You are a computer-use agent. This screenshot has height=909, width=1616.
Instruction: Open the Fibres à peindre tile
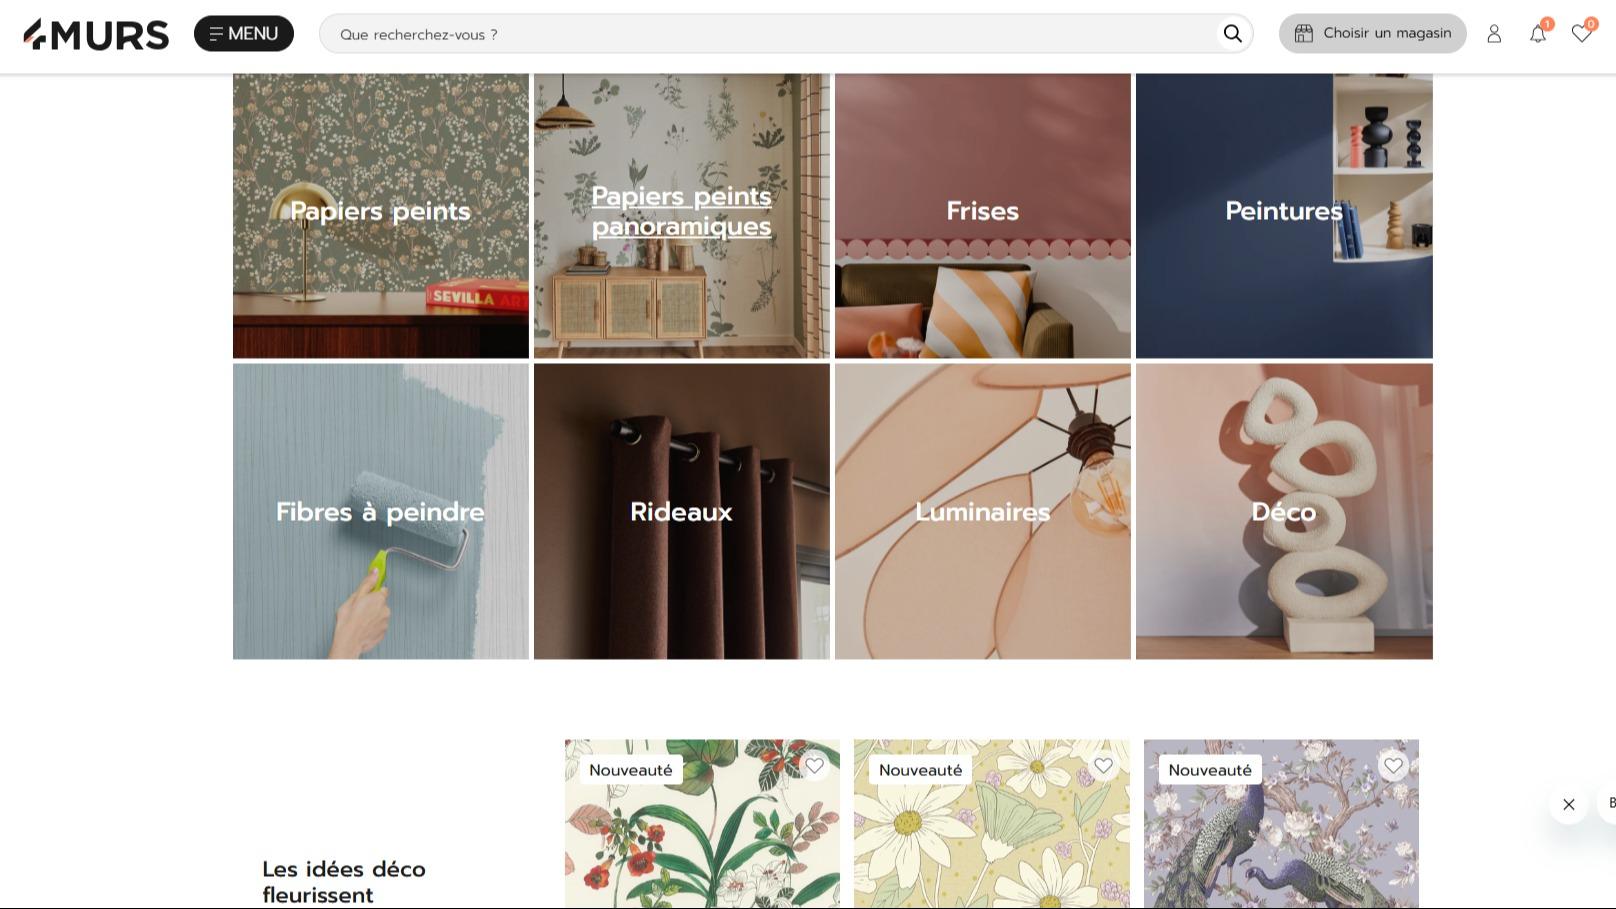[x=381, y=512]
